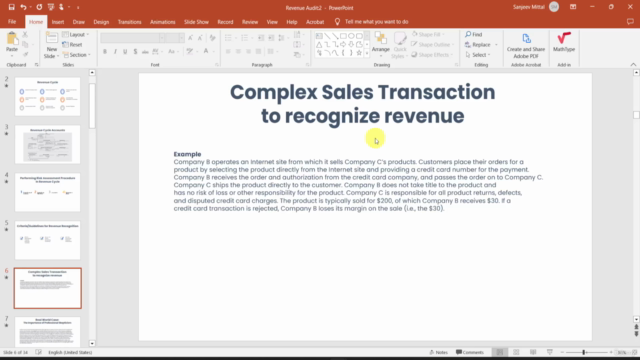The height and width of the screenshot is (360, 640).
Task: Click the Font Color A button
Action: pos(206,51)
